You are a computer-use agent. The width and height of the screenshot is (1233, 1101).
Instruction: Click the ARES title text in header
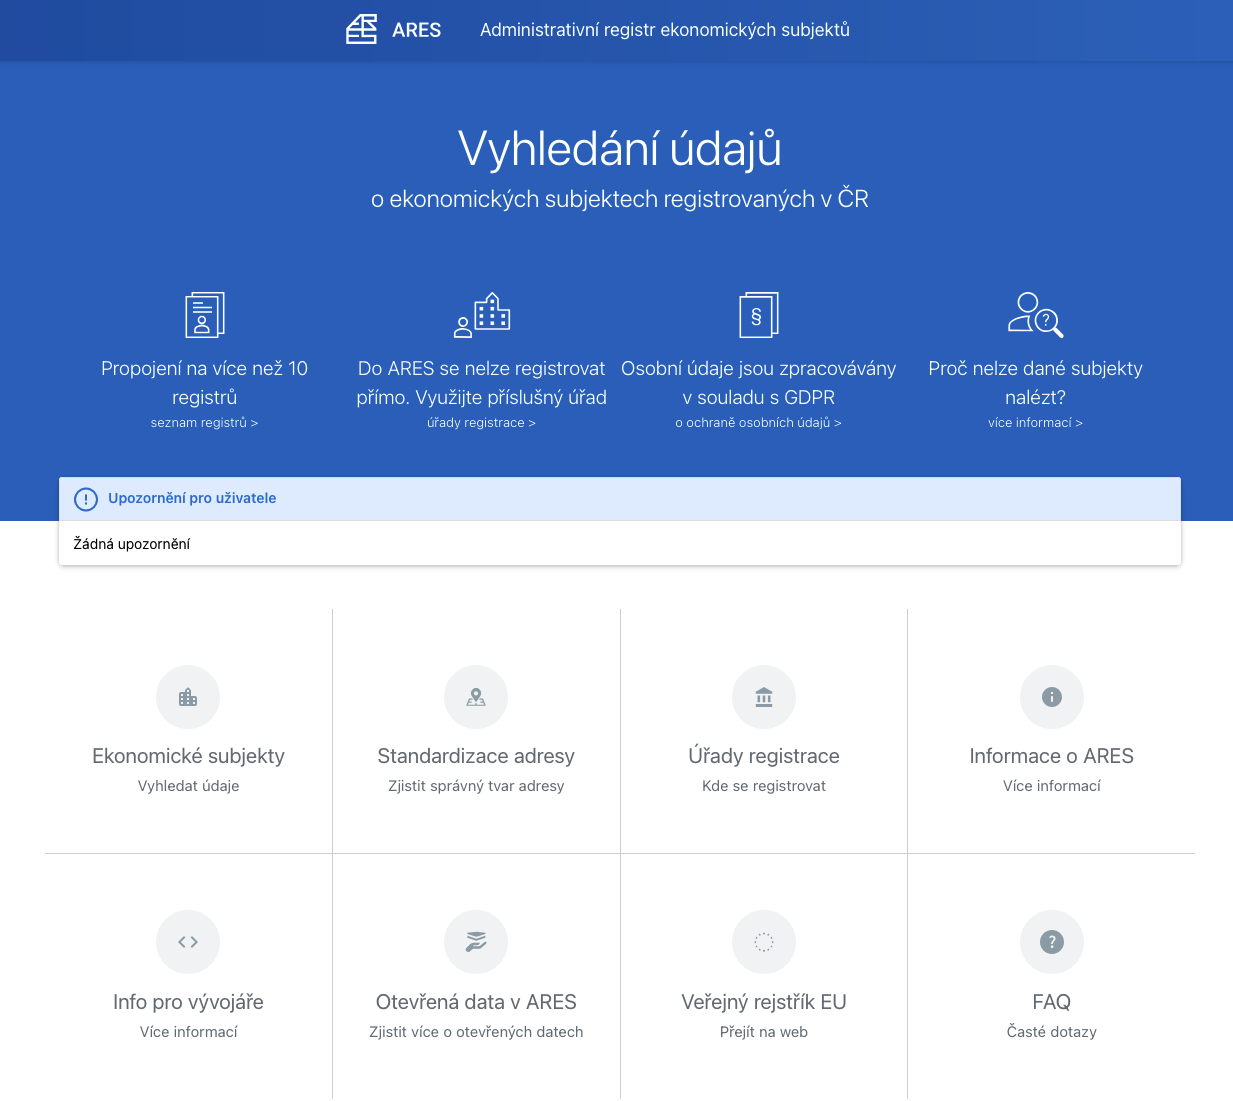[x=416, y=30]
